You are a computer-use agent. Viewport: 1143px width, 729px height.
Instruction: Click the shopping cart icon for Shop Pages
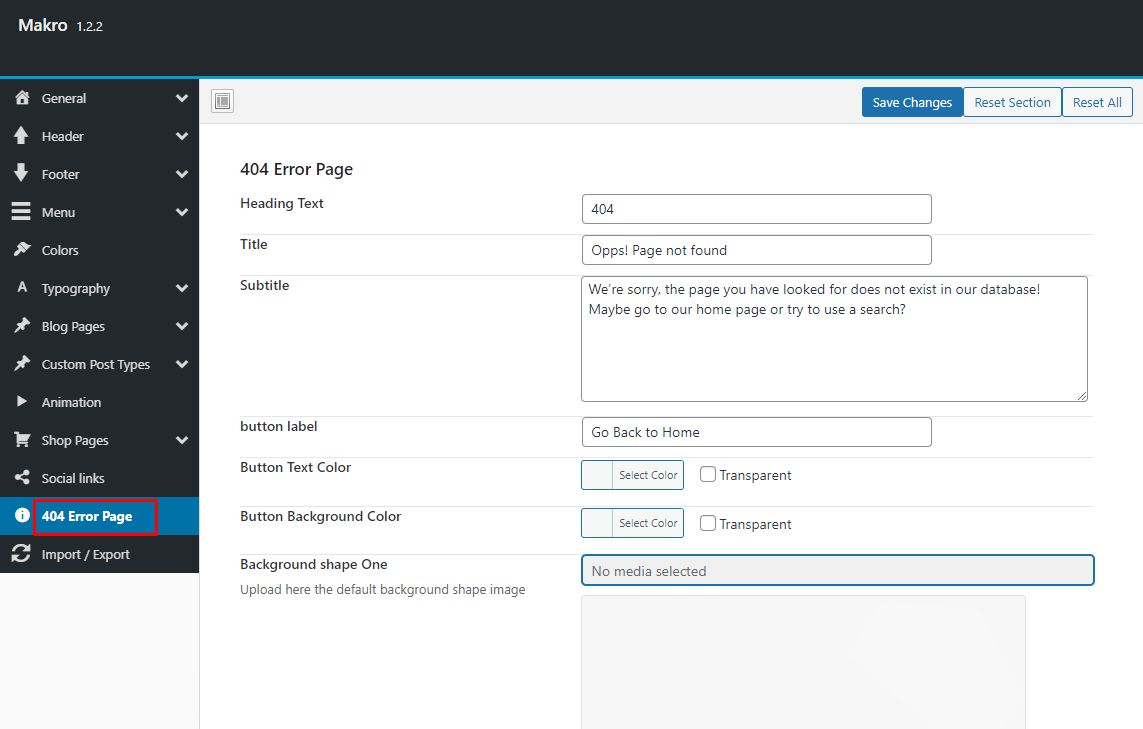click(22, 440)
